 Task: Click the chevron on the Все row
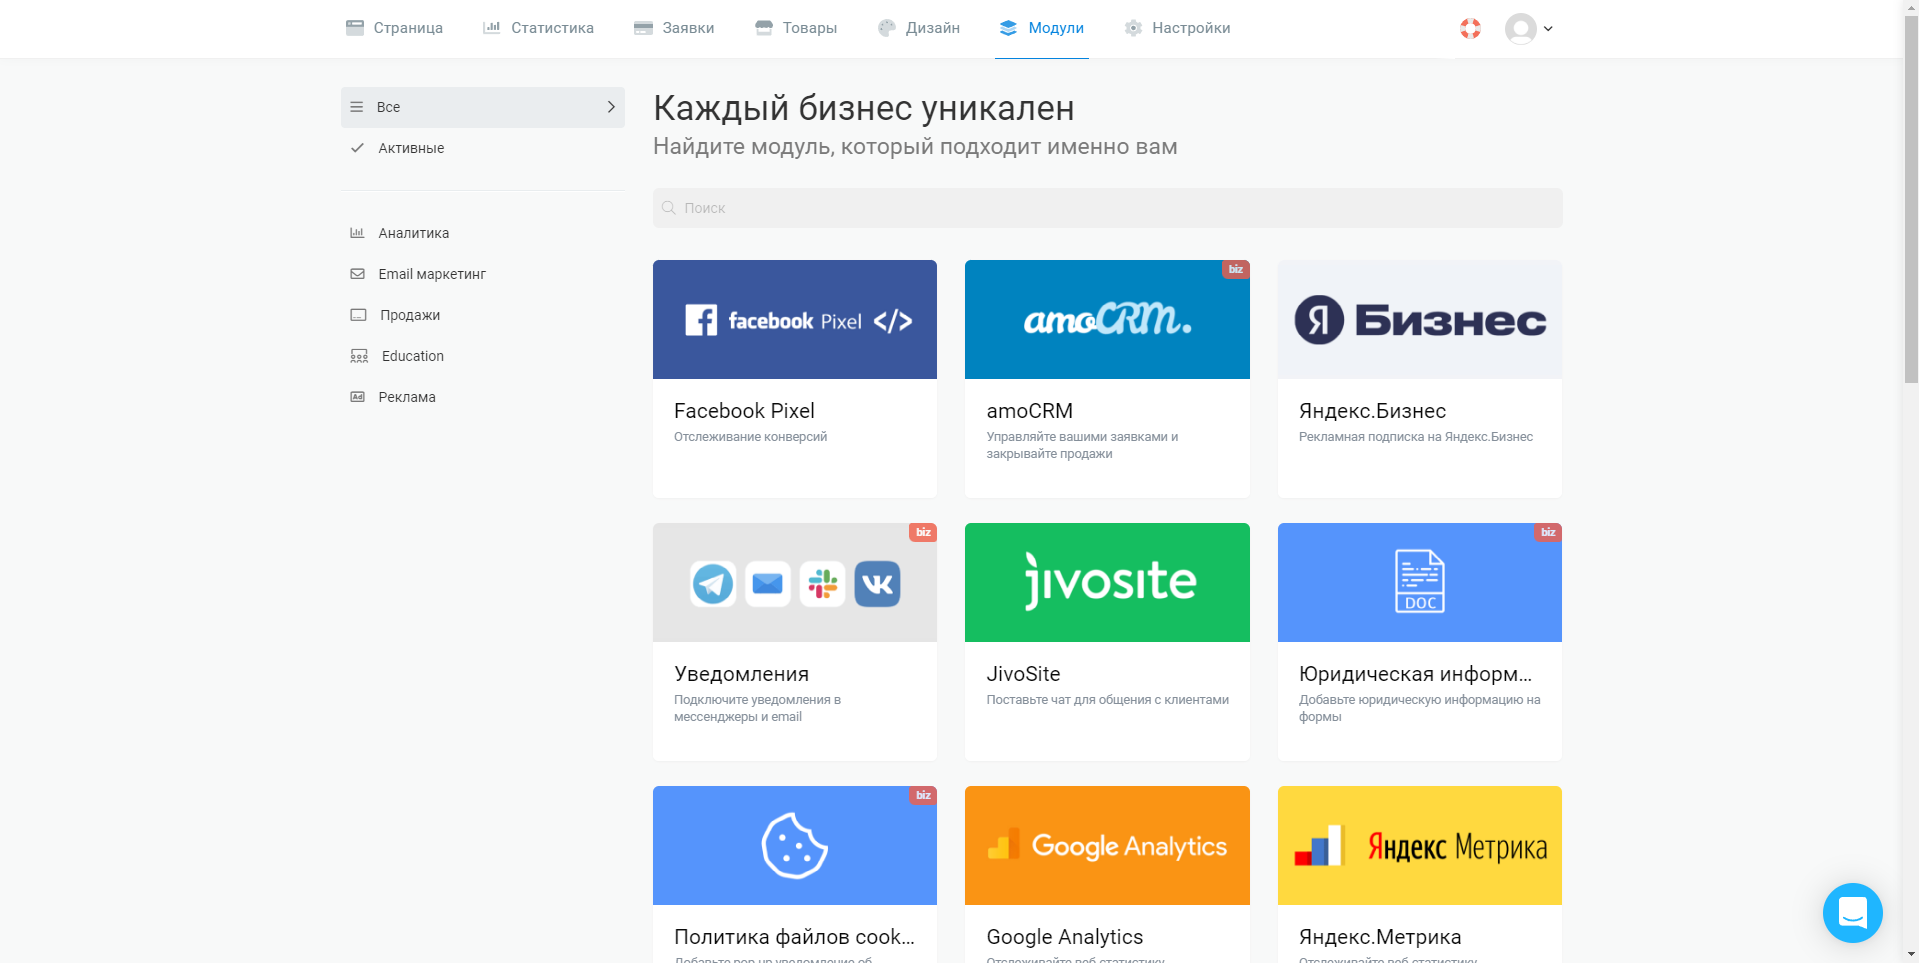pyautogui.click(x=611, y=107)
